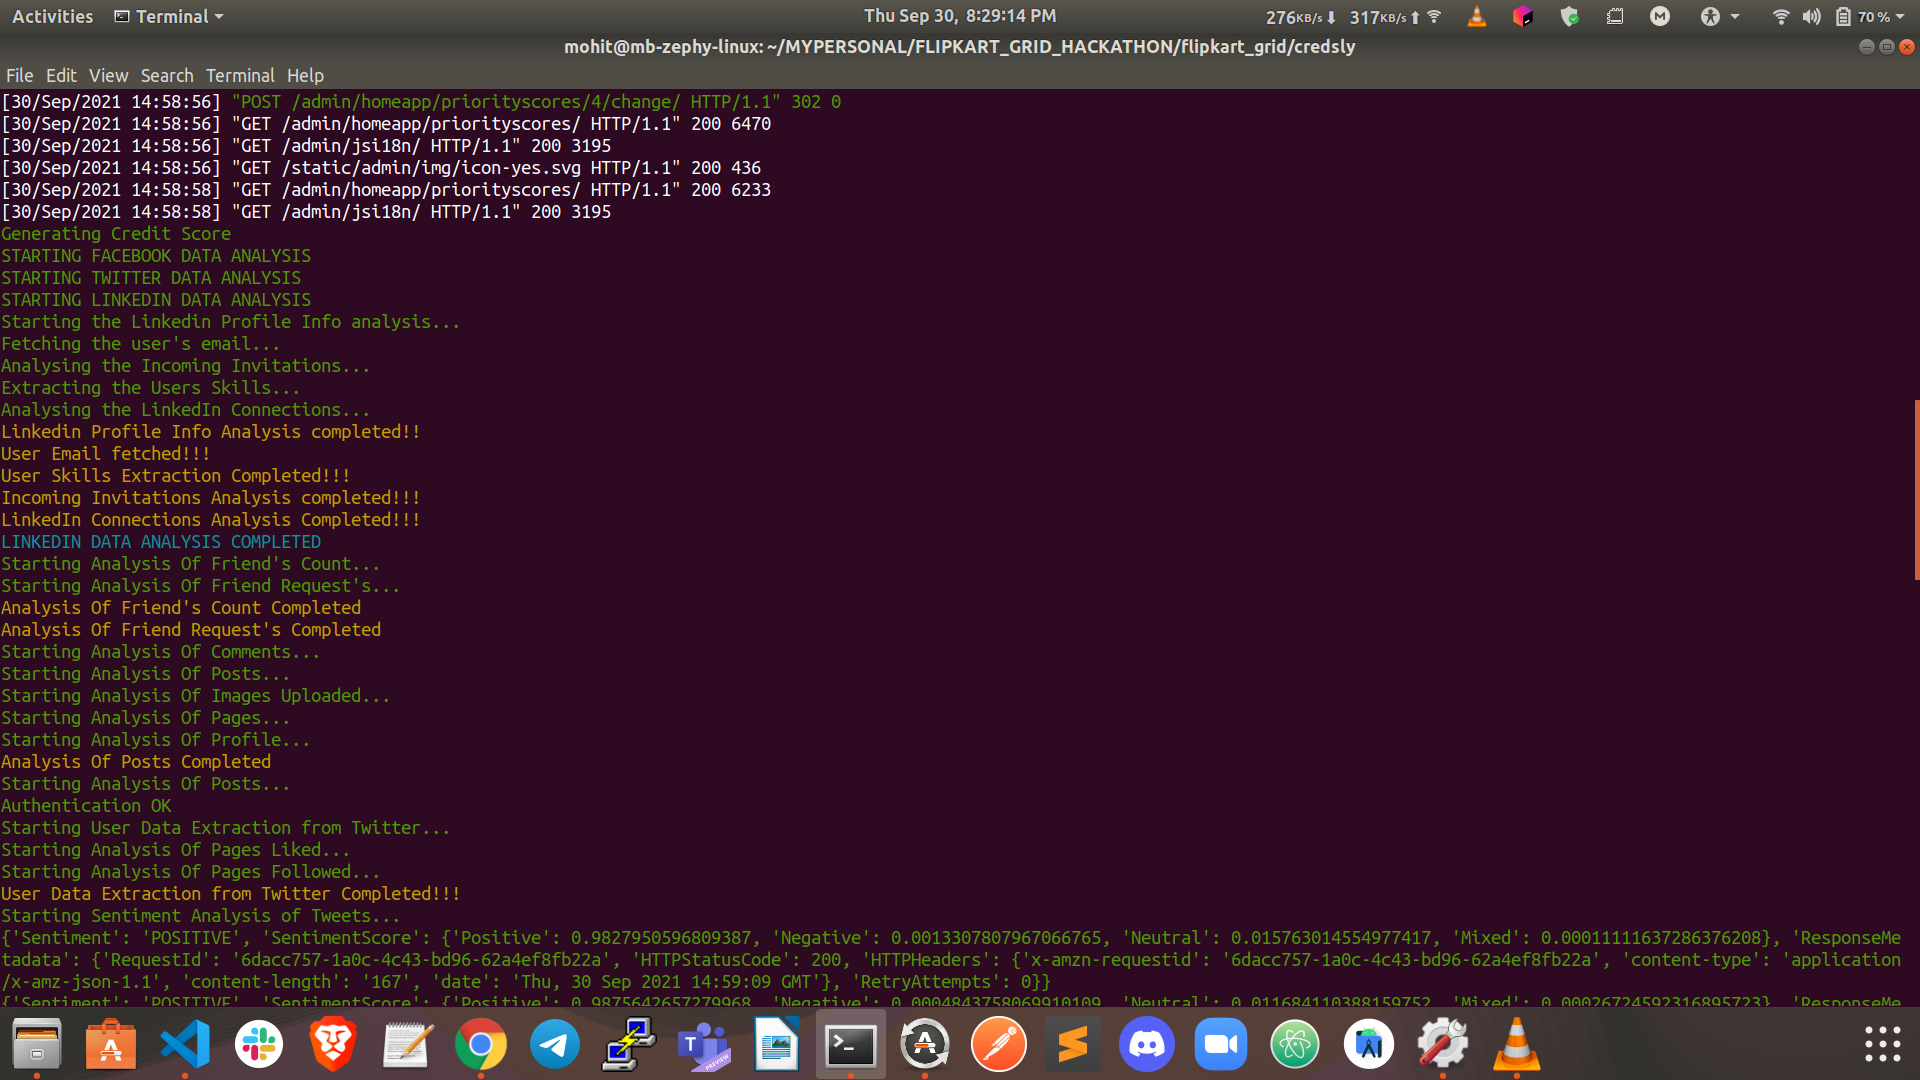
Task: Open the Edit menu
Action: point(61,75)
